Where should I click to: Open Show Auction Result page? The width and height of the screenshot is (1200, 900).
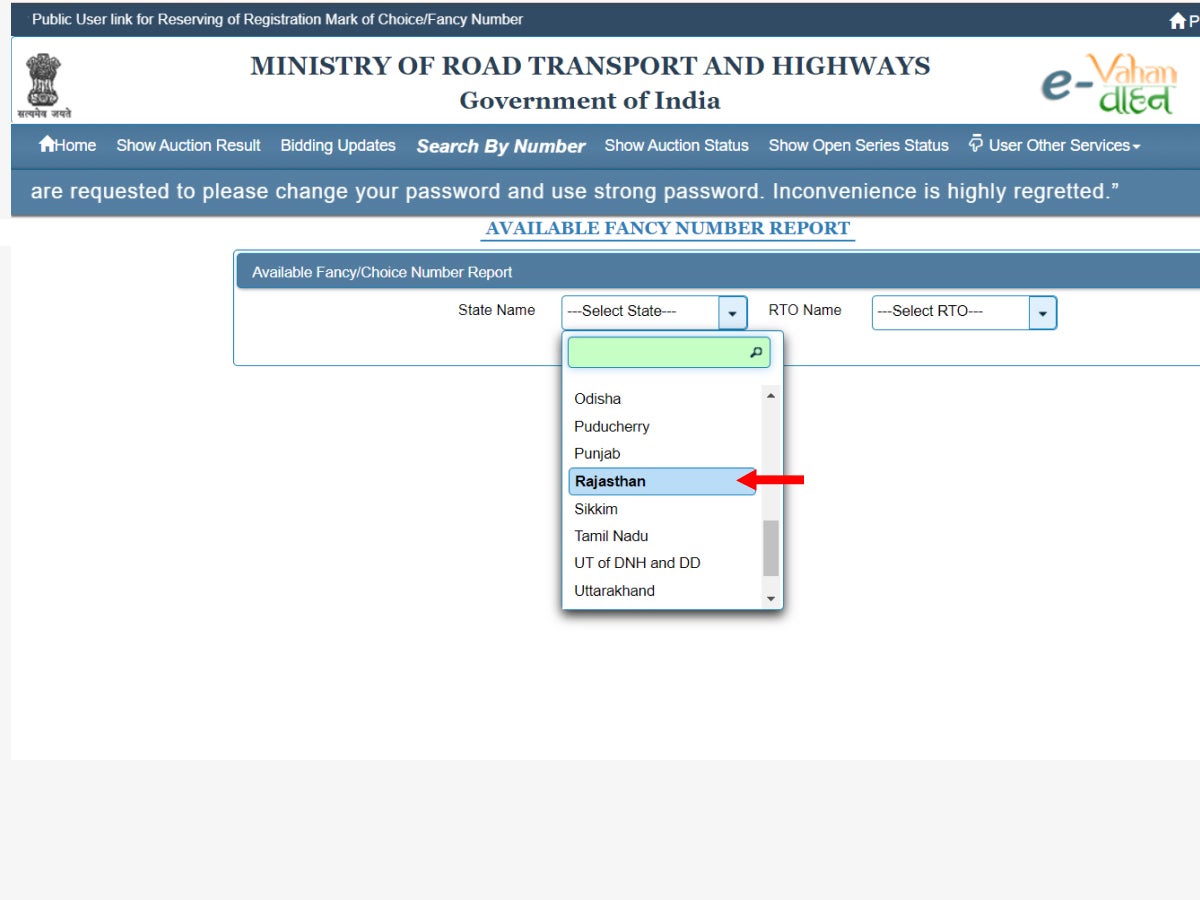click(x=188, y=145)
